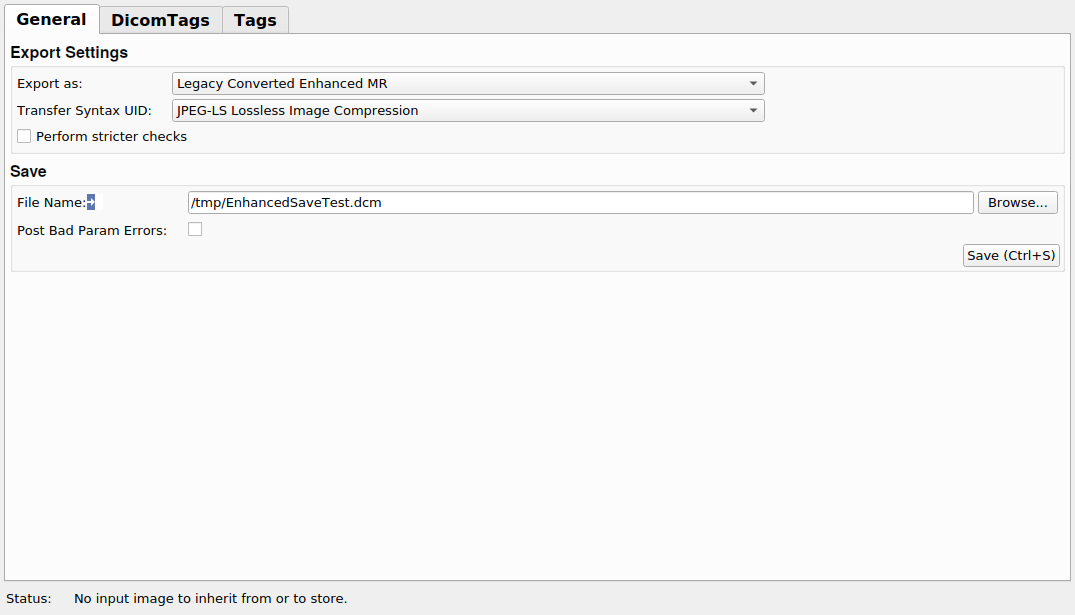Click the Save (Ctrl+S) button
This screenshot has width=1075, height=615.
pos(1011,256)
